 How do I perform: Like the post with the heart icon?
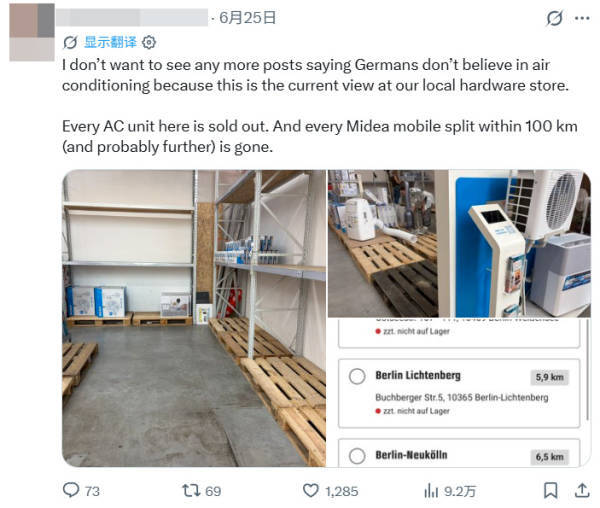coord(310,490)
